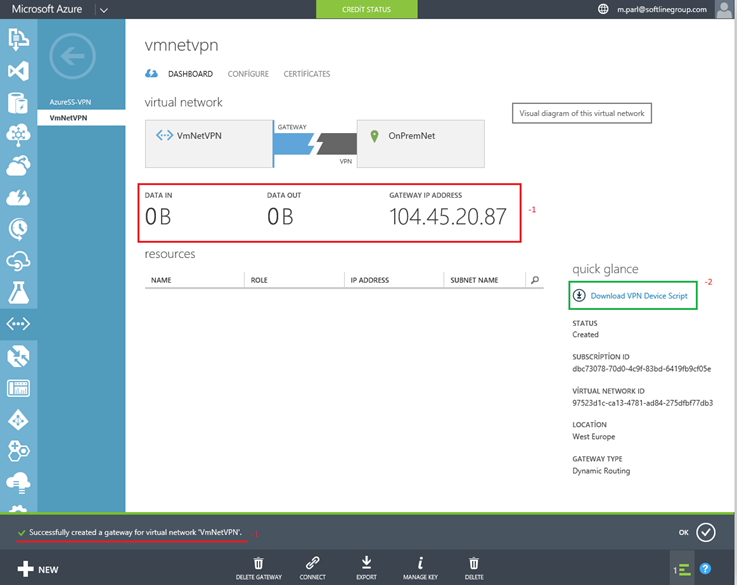Open the Traffic Manager arrows sidebar icon
This screenshot has width=737, height=585.
pyautogui.click(x=18, y=356)
